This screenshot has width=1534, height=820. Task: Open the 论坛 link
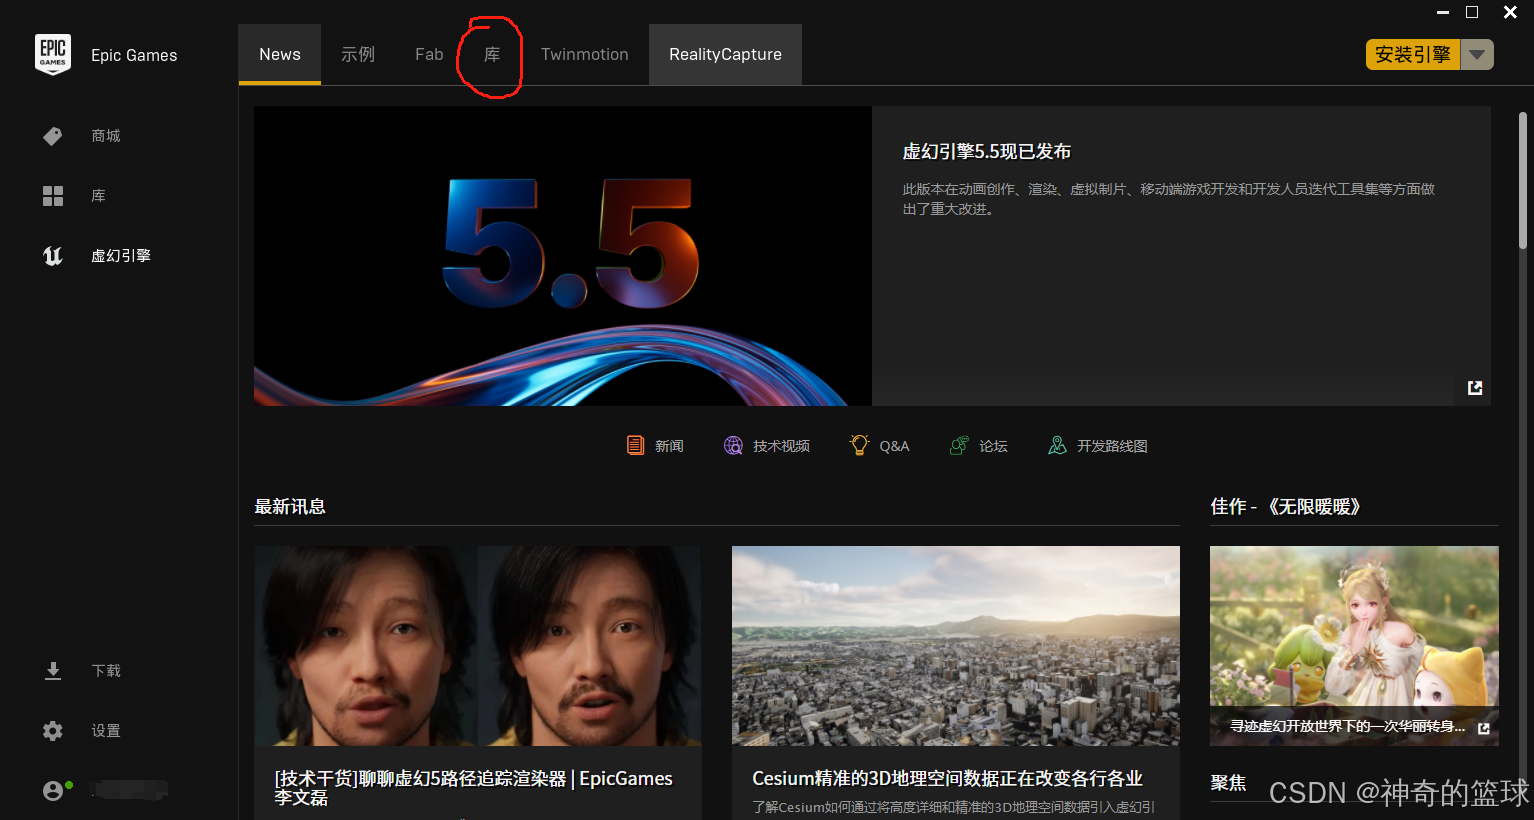point(993,446)
